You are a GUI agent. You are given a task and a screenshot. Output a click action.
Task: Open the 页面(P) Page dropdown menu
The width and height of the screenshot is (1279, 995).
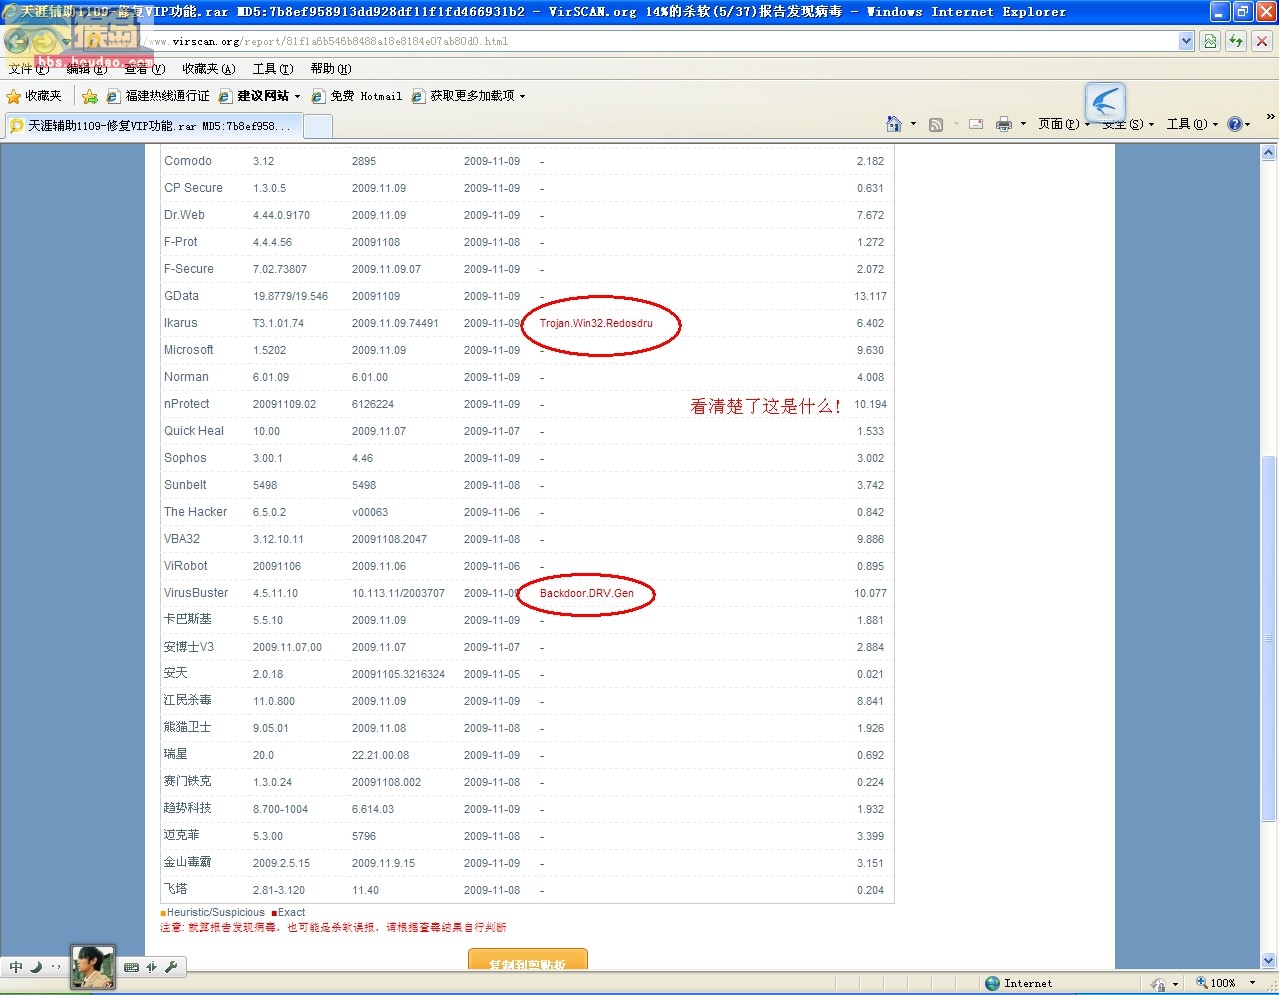tap(1064, 124)
